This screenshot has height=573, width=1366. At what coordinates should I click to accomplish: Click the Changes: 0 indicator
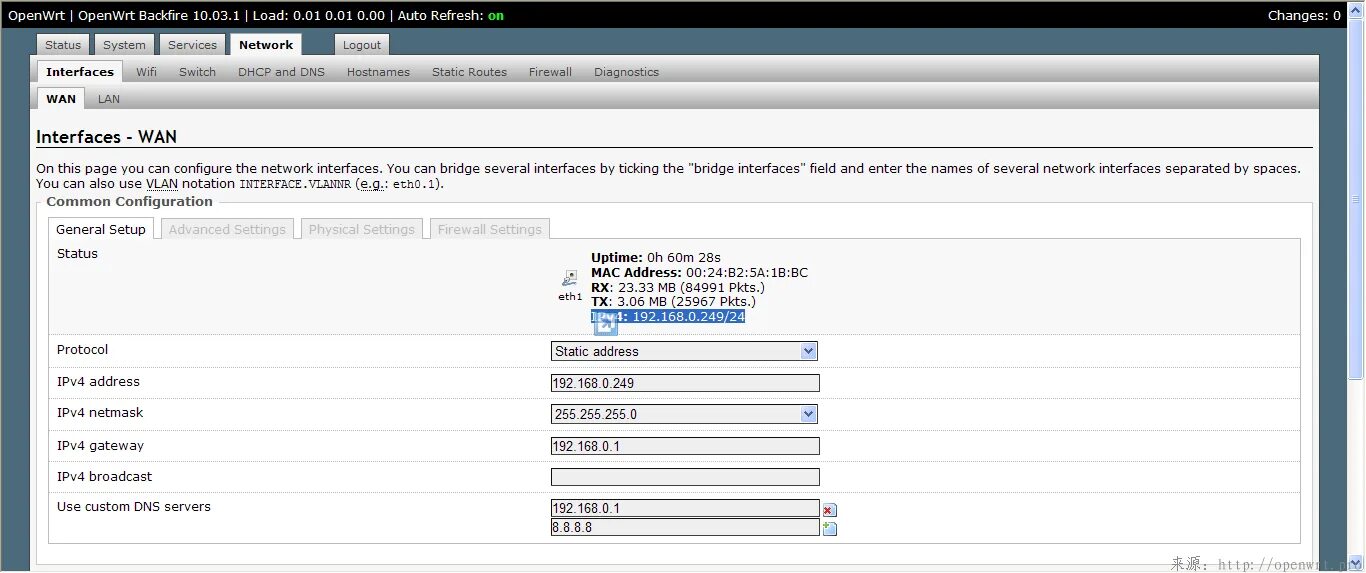(1304, 16)
